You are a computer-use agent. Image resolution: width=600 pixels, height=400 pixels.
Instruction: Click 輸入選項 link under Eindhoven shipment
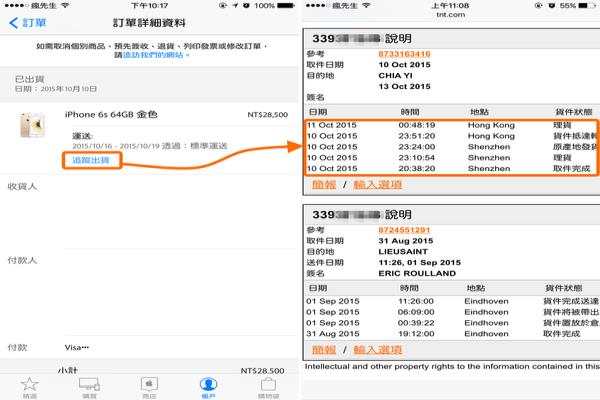pos(377,349)
